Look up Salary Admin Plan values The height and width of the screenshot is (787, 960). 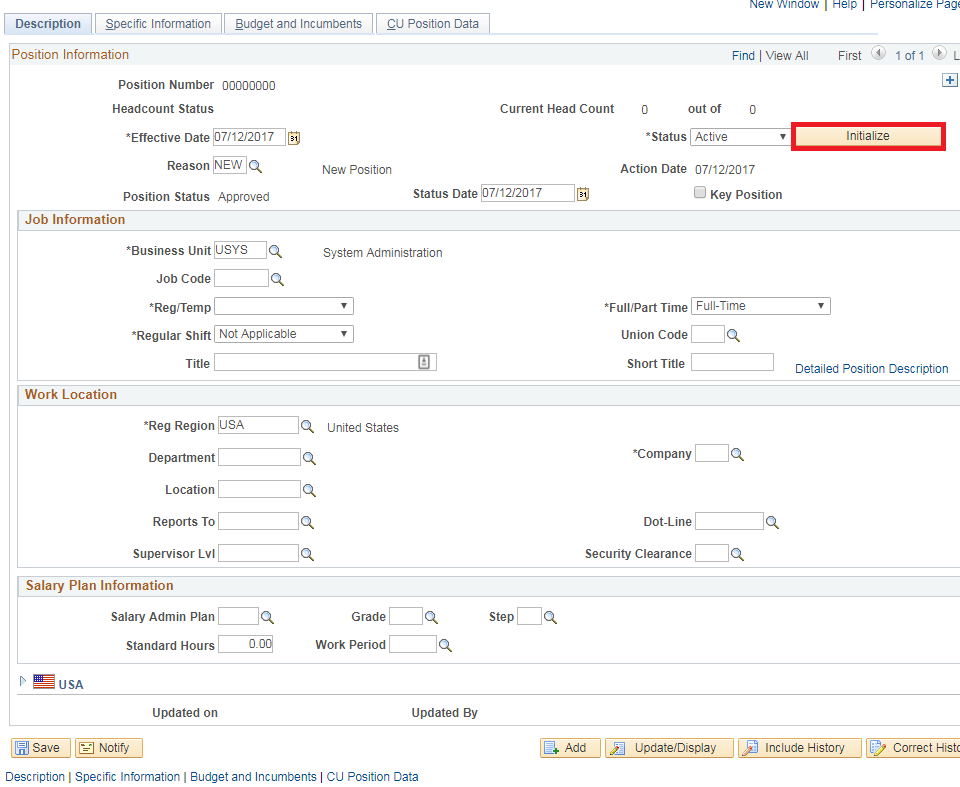(x=267, y=617)
